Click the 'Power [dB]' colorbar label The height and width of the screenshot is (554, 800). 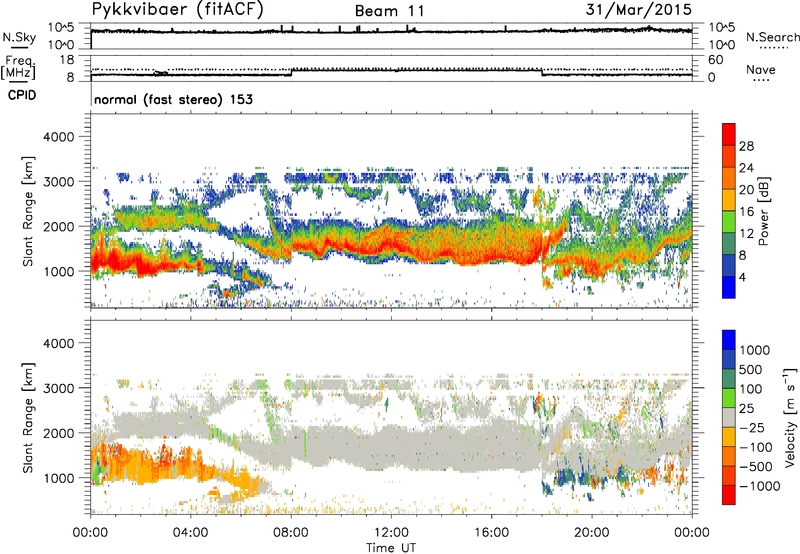(x=763, y=211)
